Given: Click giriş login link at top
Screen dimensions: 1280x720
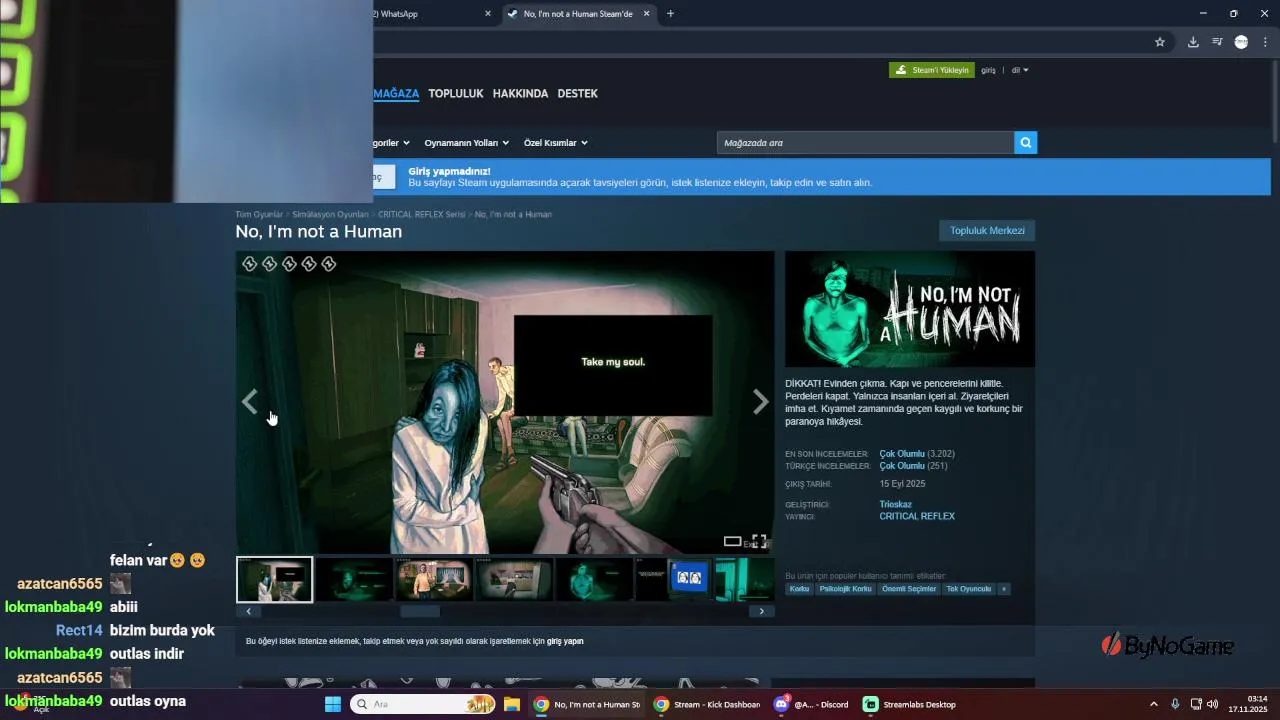Looking at the screenshot, I should pyautogui.click(x=988, y=70).
